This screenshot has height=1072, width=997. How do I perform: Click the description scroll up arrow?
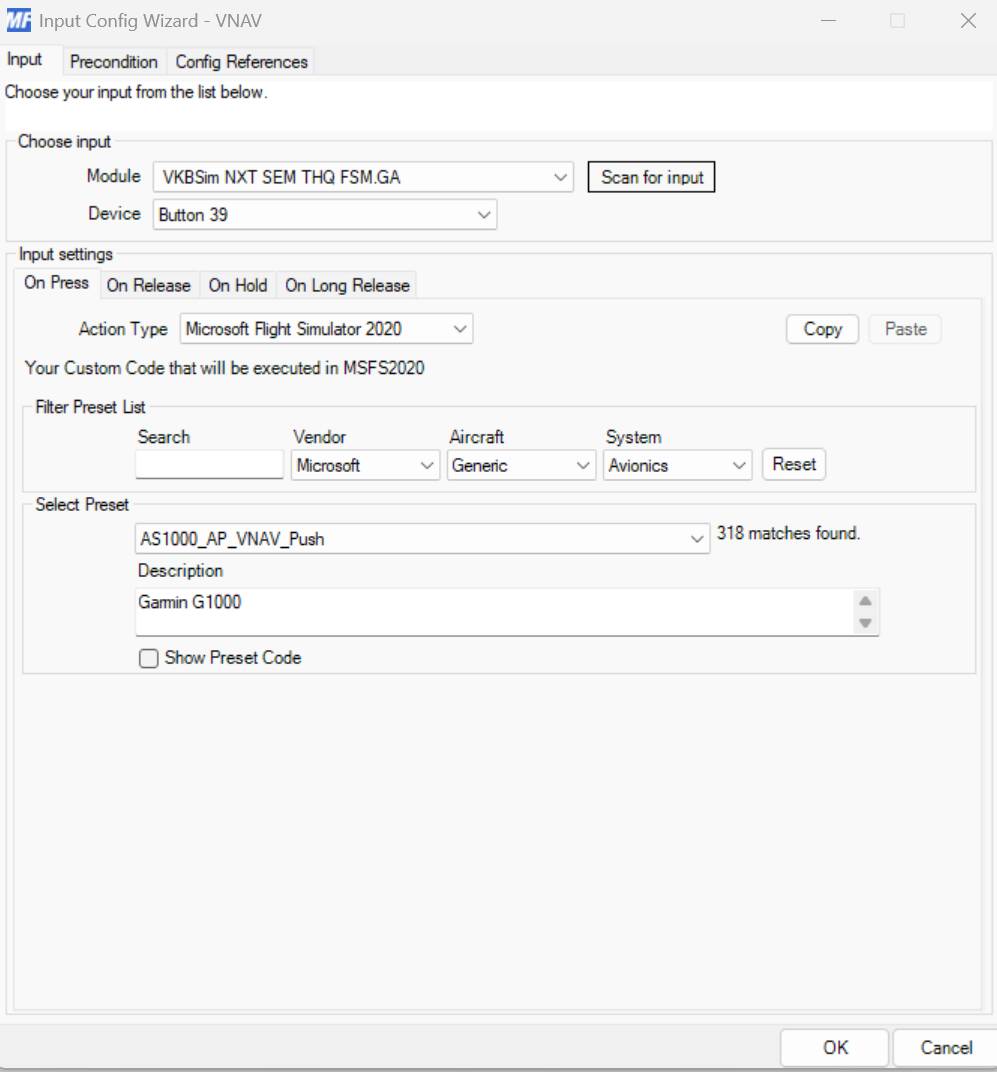tap(865, 601)
